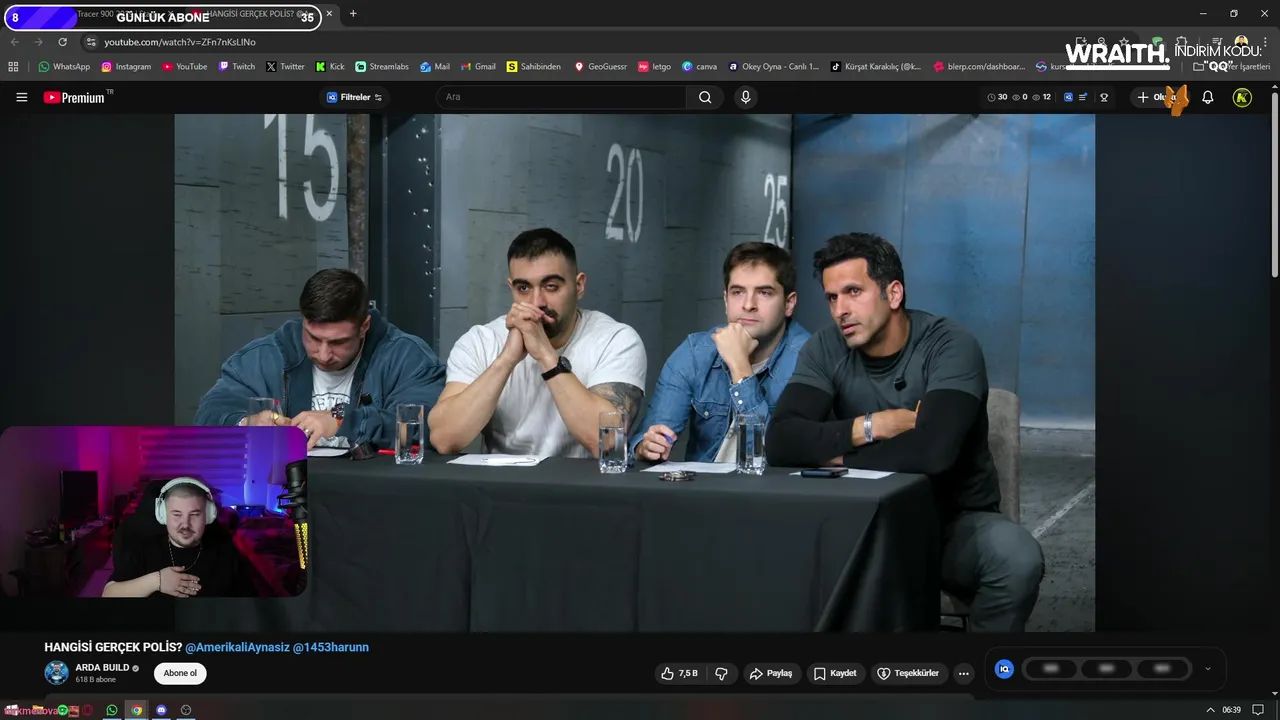
Task: Open Twitter bookmark
Action: pyautogui.click(x=285, y=66)
